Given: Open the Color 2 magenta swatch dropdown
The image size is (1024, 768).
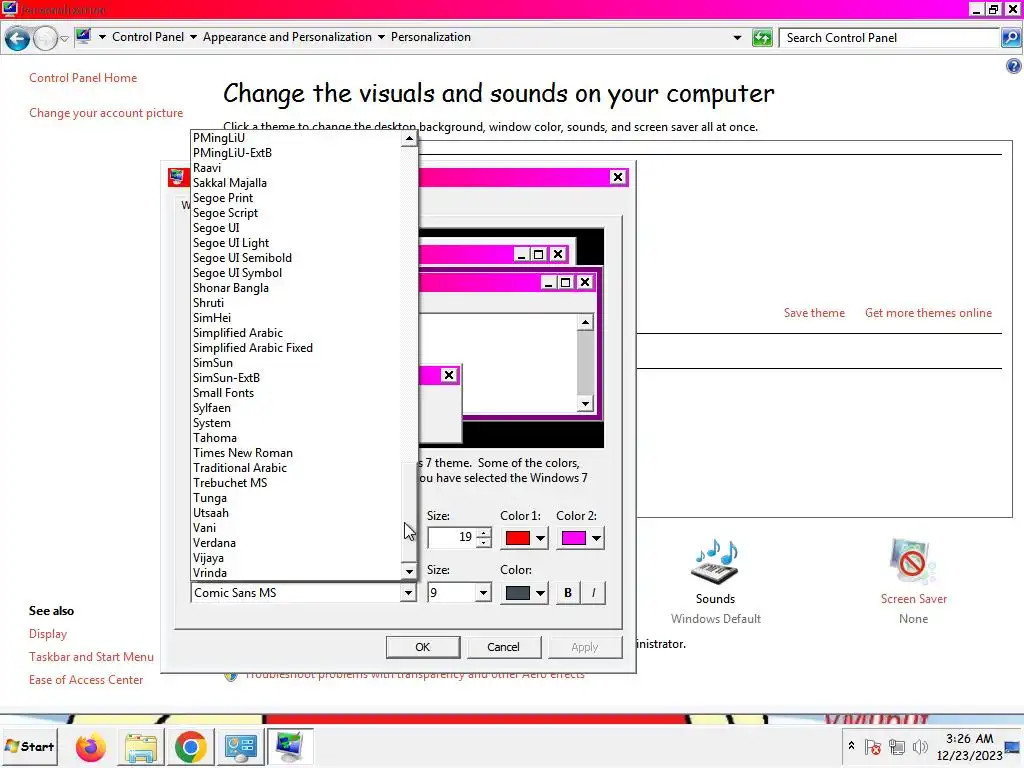Looking at the screenshot, I should click(581, 538).
